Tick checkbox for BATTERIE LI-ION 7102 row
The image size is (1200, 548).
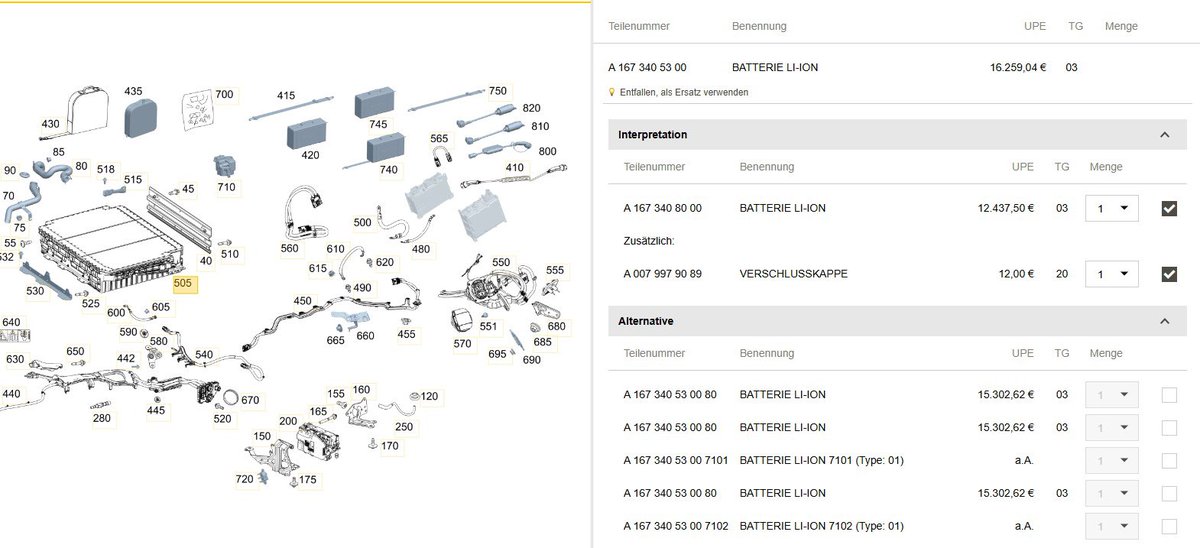pos(1169,527)
